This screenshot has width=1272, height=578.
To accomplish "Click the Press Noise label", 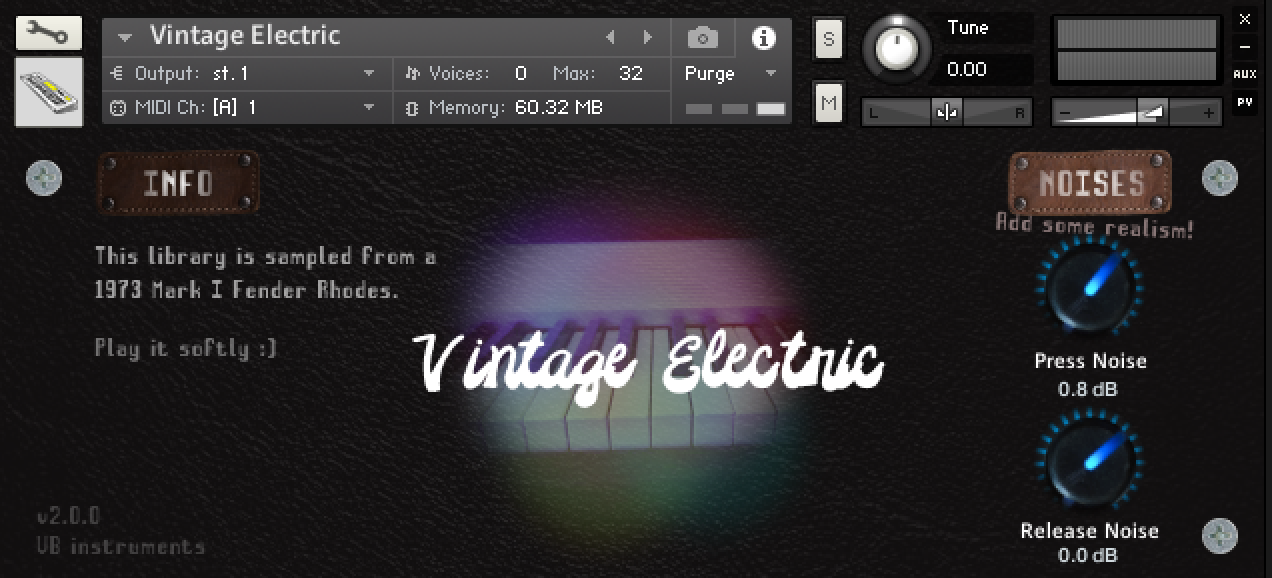I will click(x=1090, y=361).
